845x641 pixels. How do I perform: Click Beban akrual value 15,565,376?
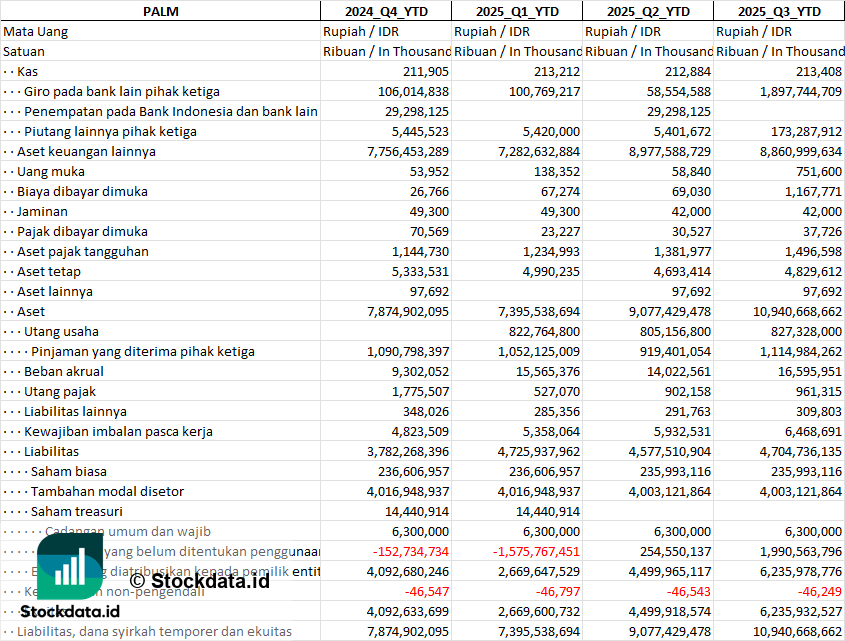[548, 371]
